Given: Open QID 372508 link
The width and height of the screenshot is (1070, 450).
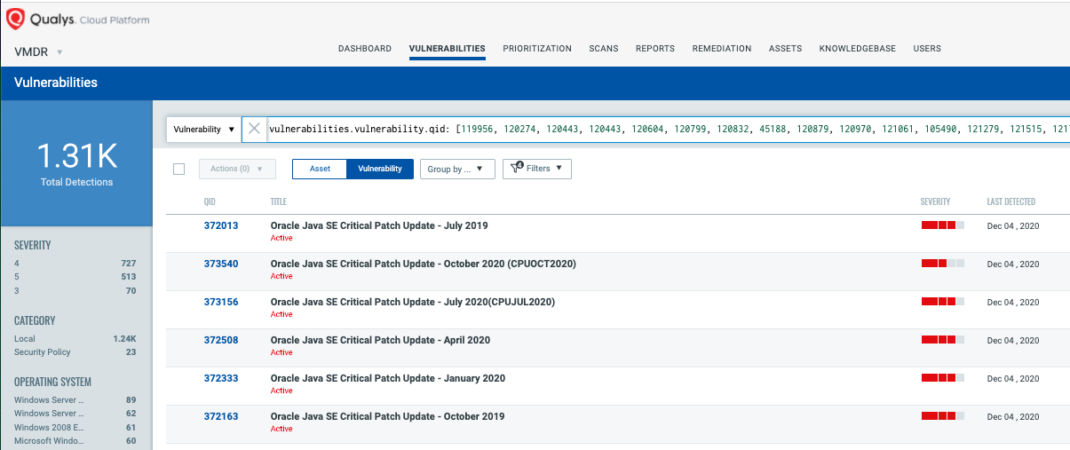Looking at the screenshot, I should (x=221, y=340).
